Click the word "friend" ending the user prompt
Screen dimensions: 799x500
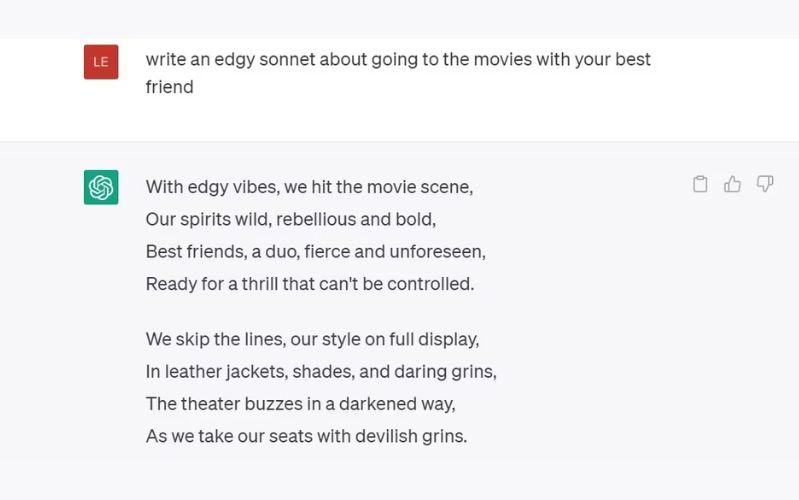pyautogui.click(x=169, y=87)
